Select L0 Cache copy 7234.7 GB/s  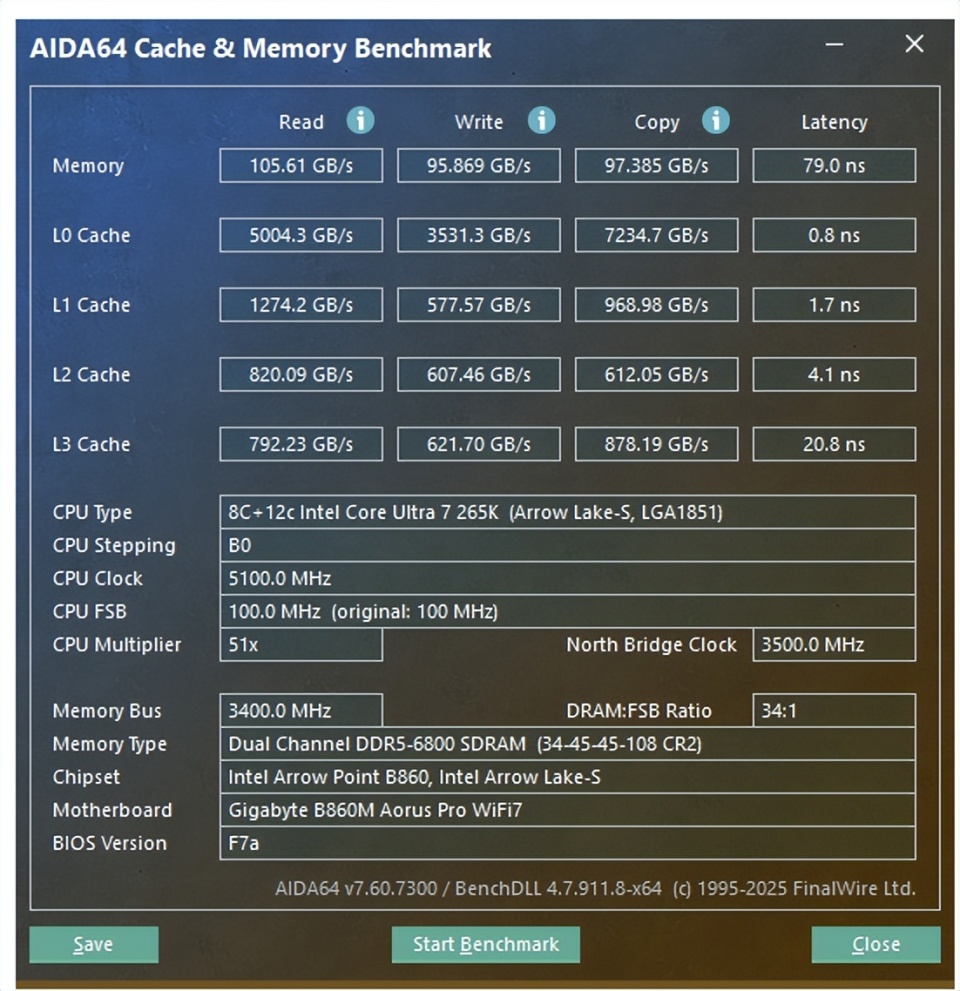(656, 235)
